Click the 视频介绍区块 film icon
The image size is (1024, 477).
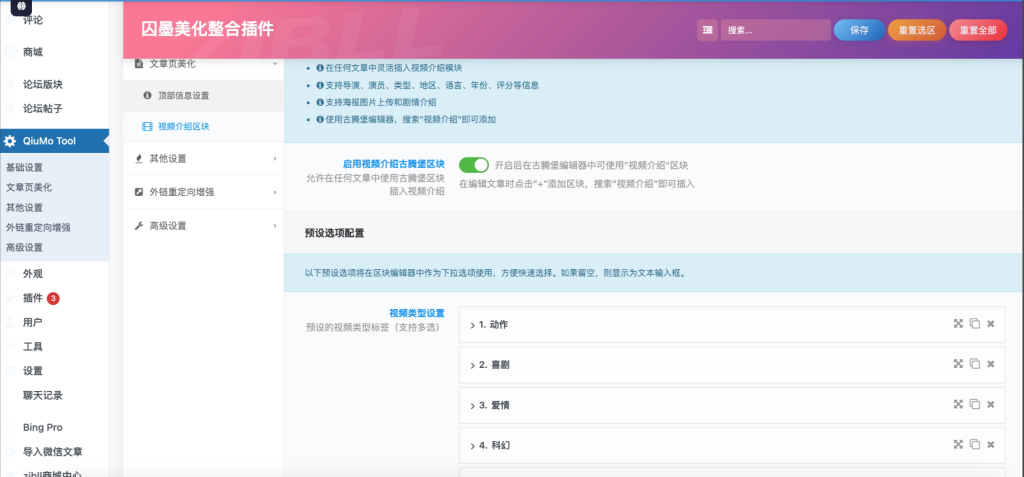tap(147, 127)
